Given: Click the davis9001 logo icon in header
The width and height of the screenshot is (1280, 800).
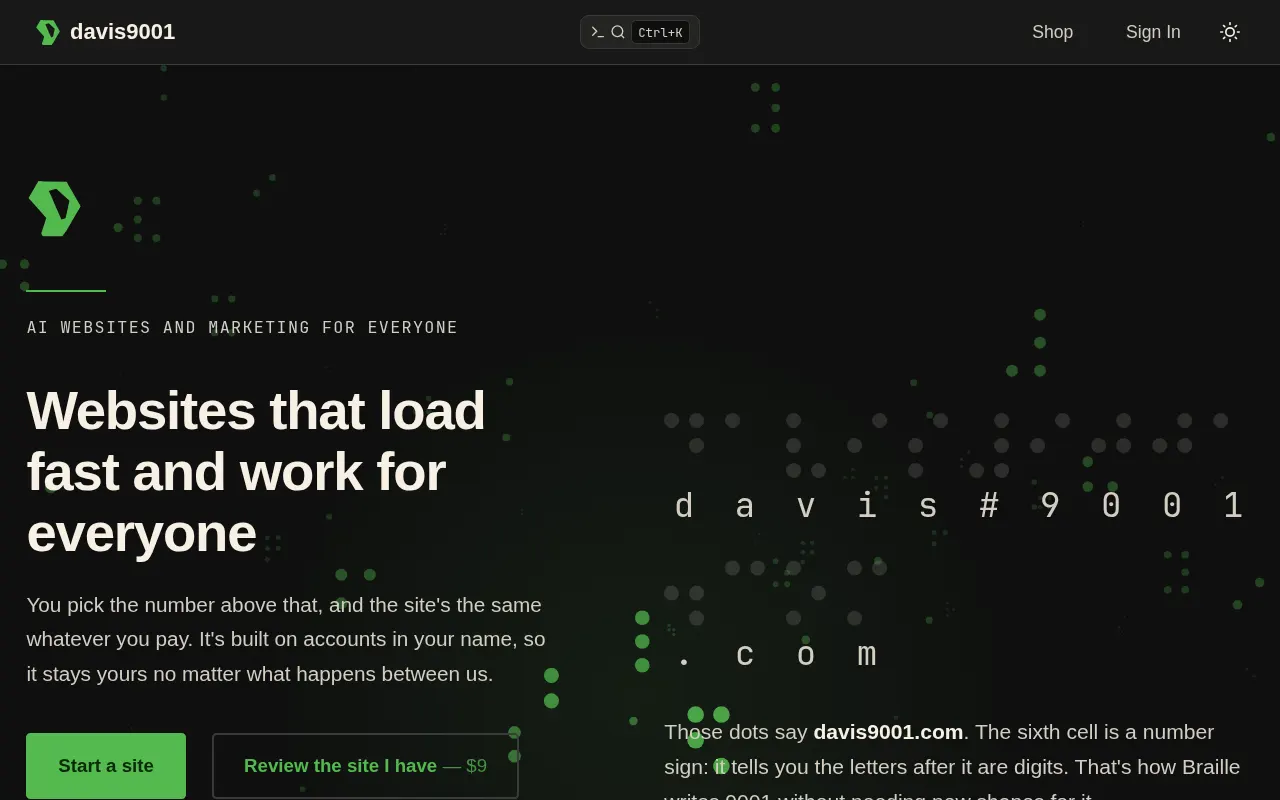Looking at the screenshot, I should point(48,32).
